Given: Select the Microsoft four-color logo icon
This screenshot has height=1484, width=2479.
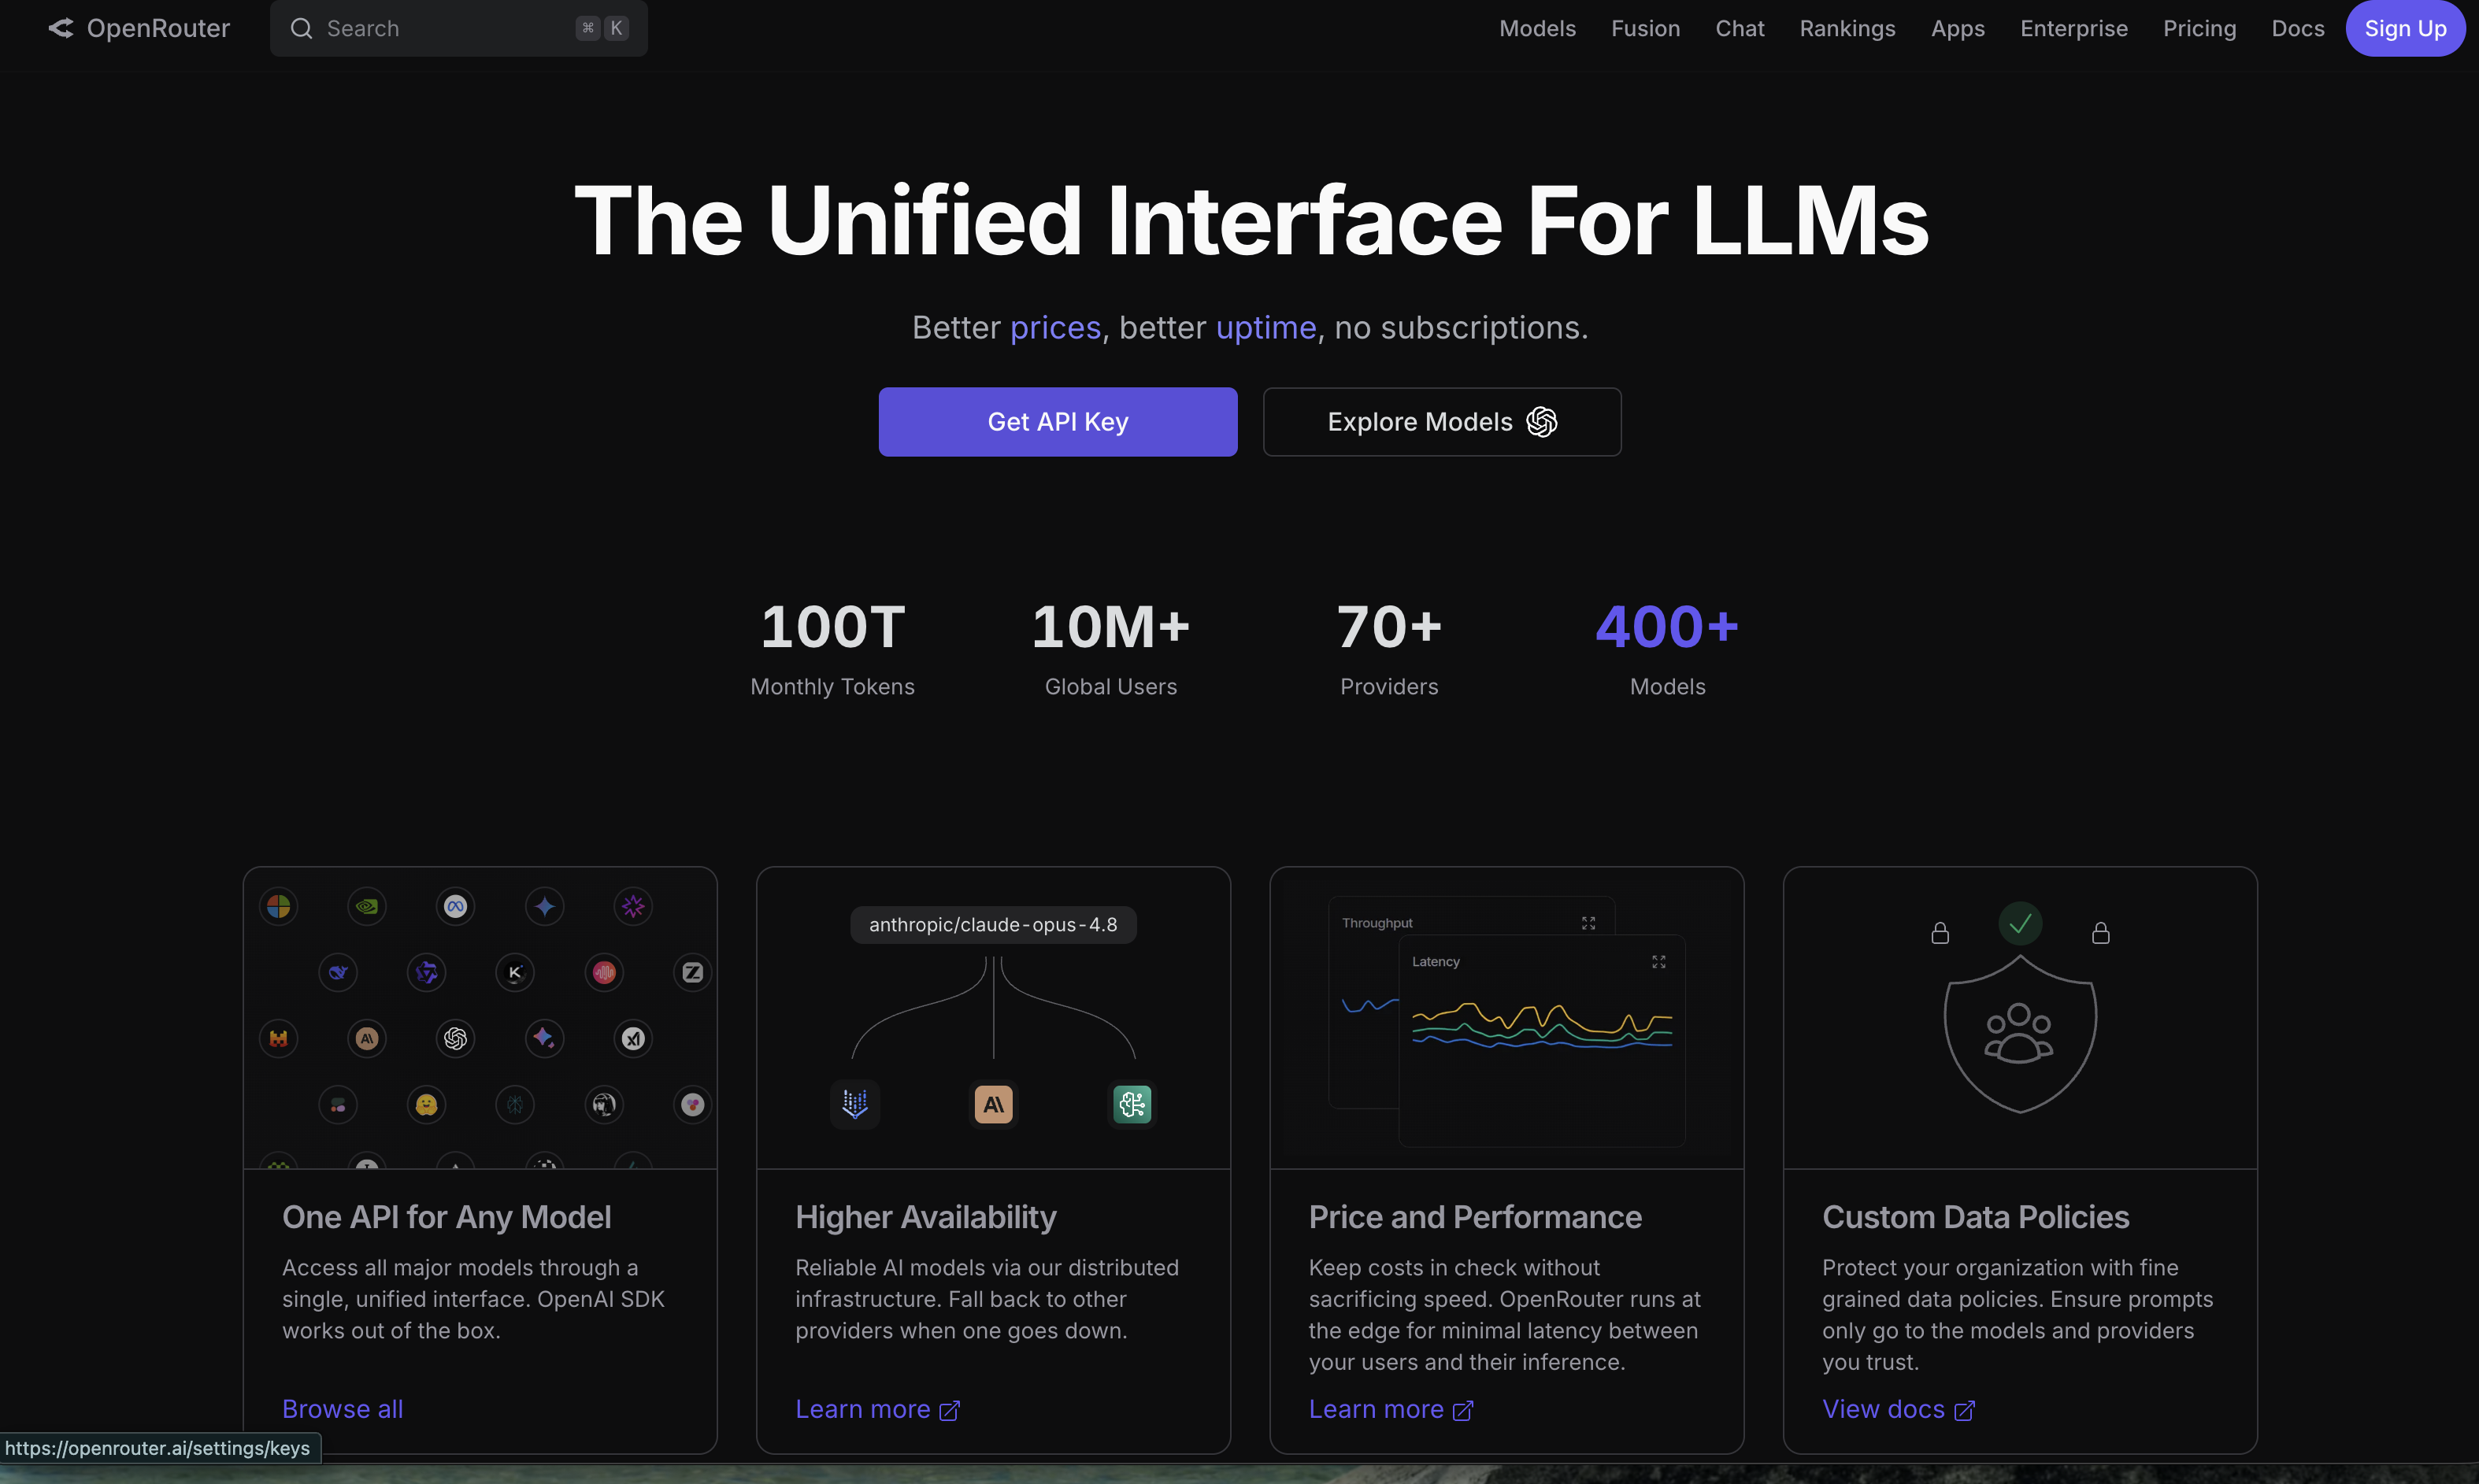Looking at the screenshot, I should (279, 906).
